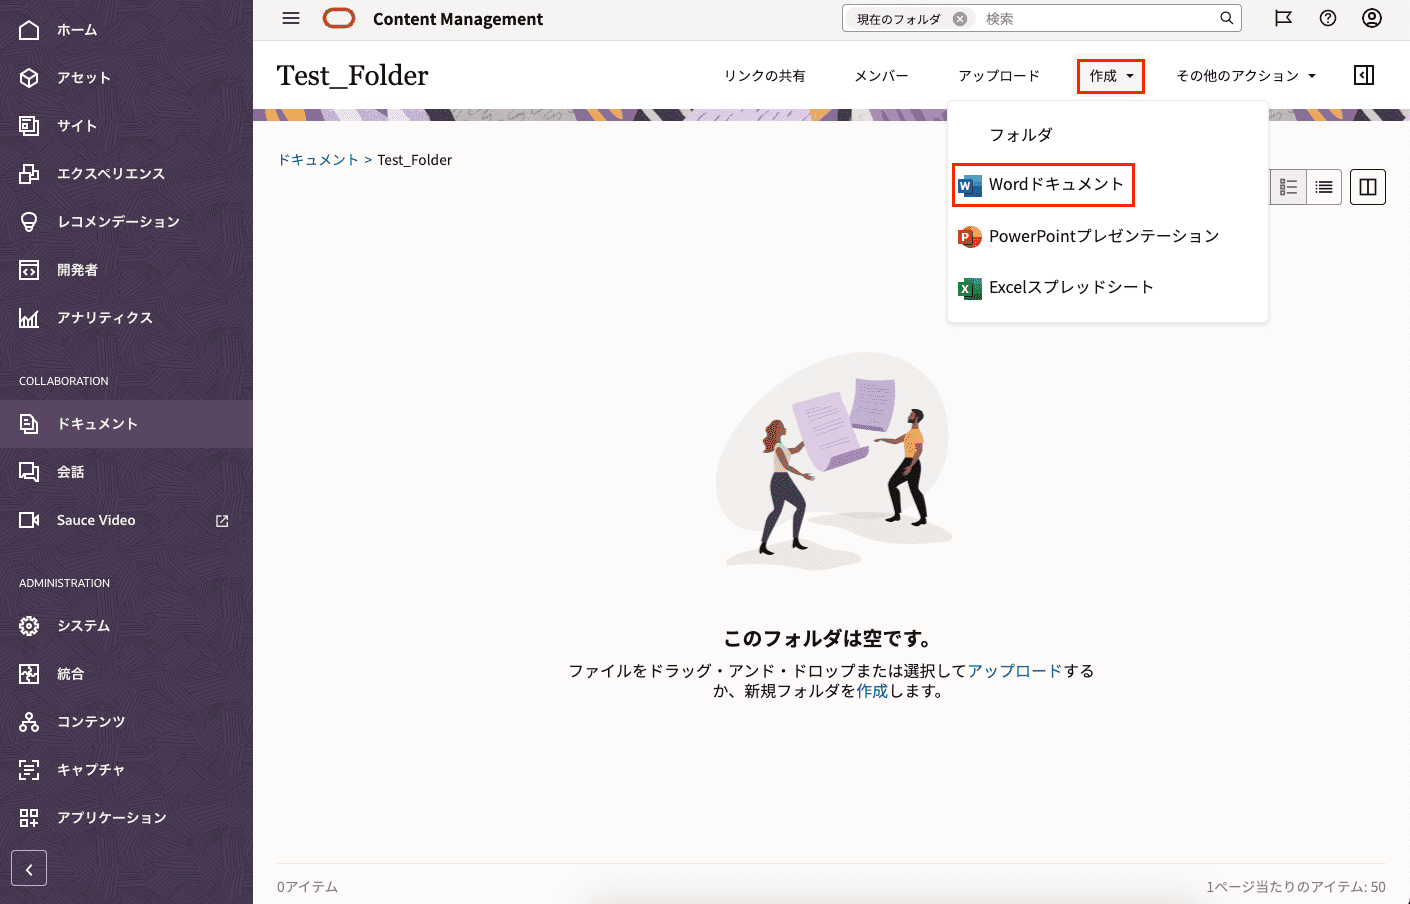
Task: Expand その他のアクション dropdown
Action: pyautogui.click(x=1246, y=76)
